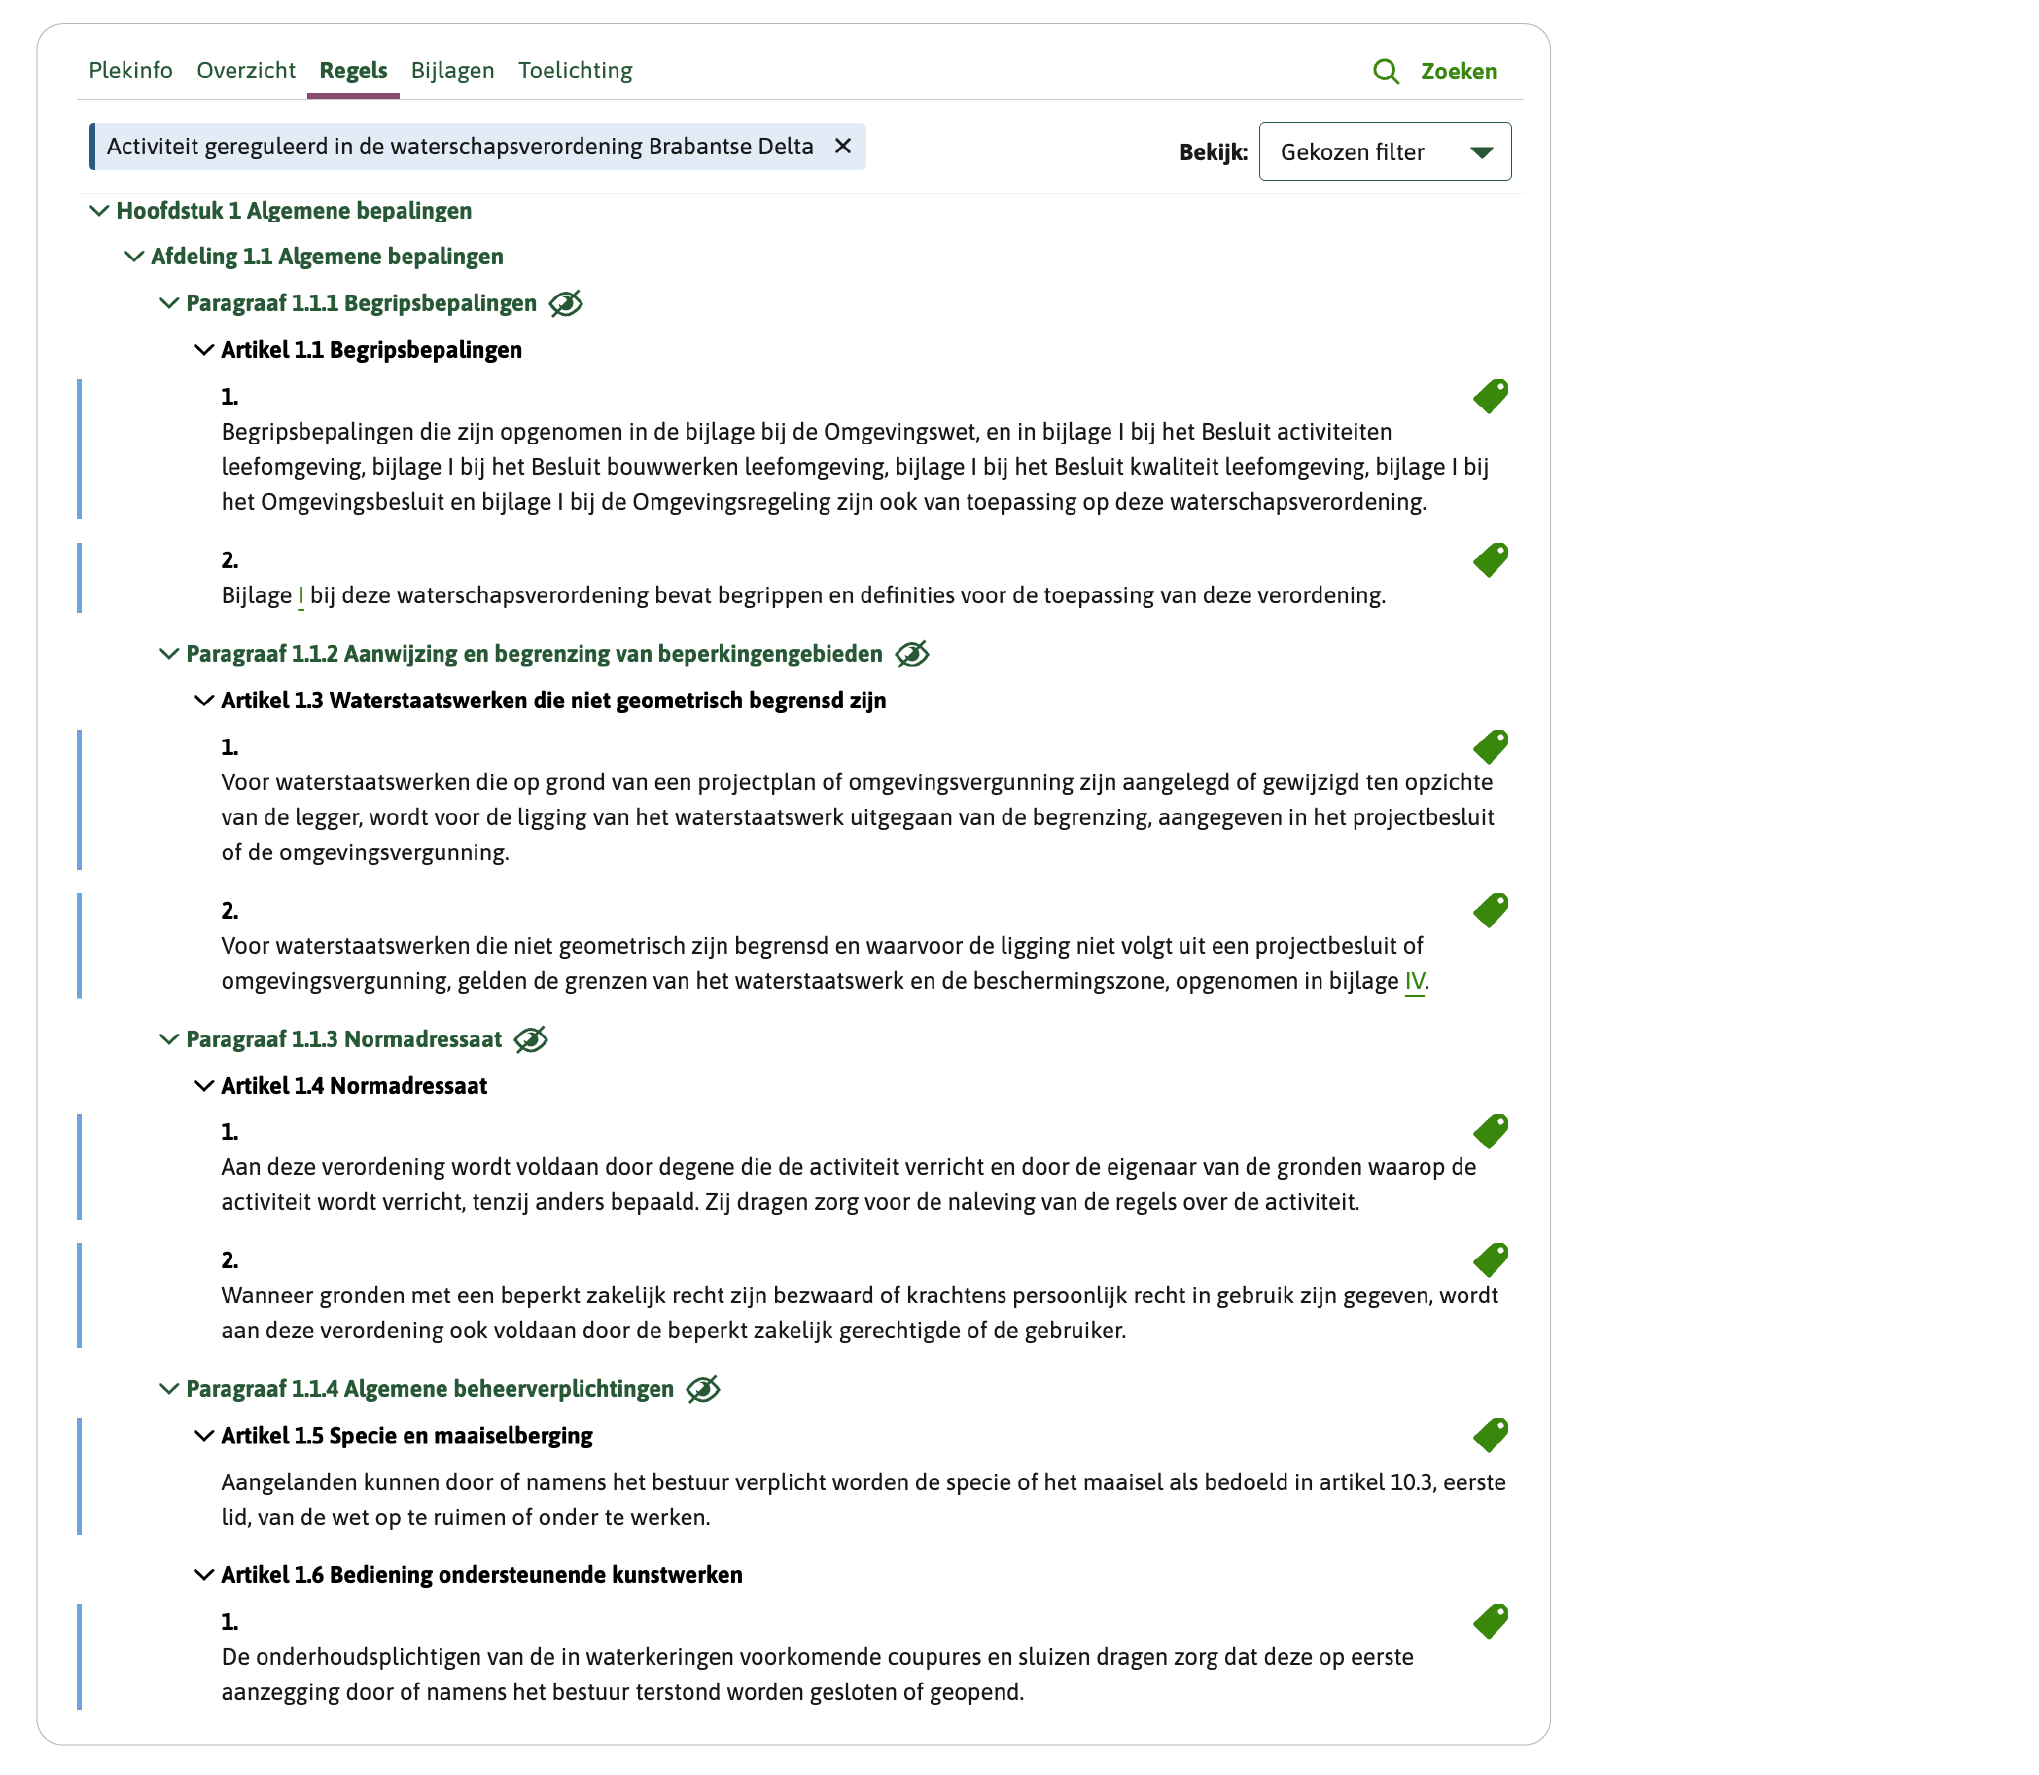Click tag icon for Artikel 1.1 lid 2
The width and height of the screenshot is (2039, 1775).
[1490, 560]
